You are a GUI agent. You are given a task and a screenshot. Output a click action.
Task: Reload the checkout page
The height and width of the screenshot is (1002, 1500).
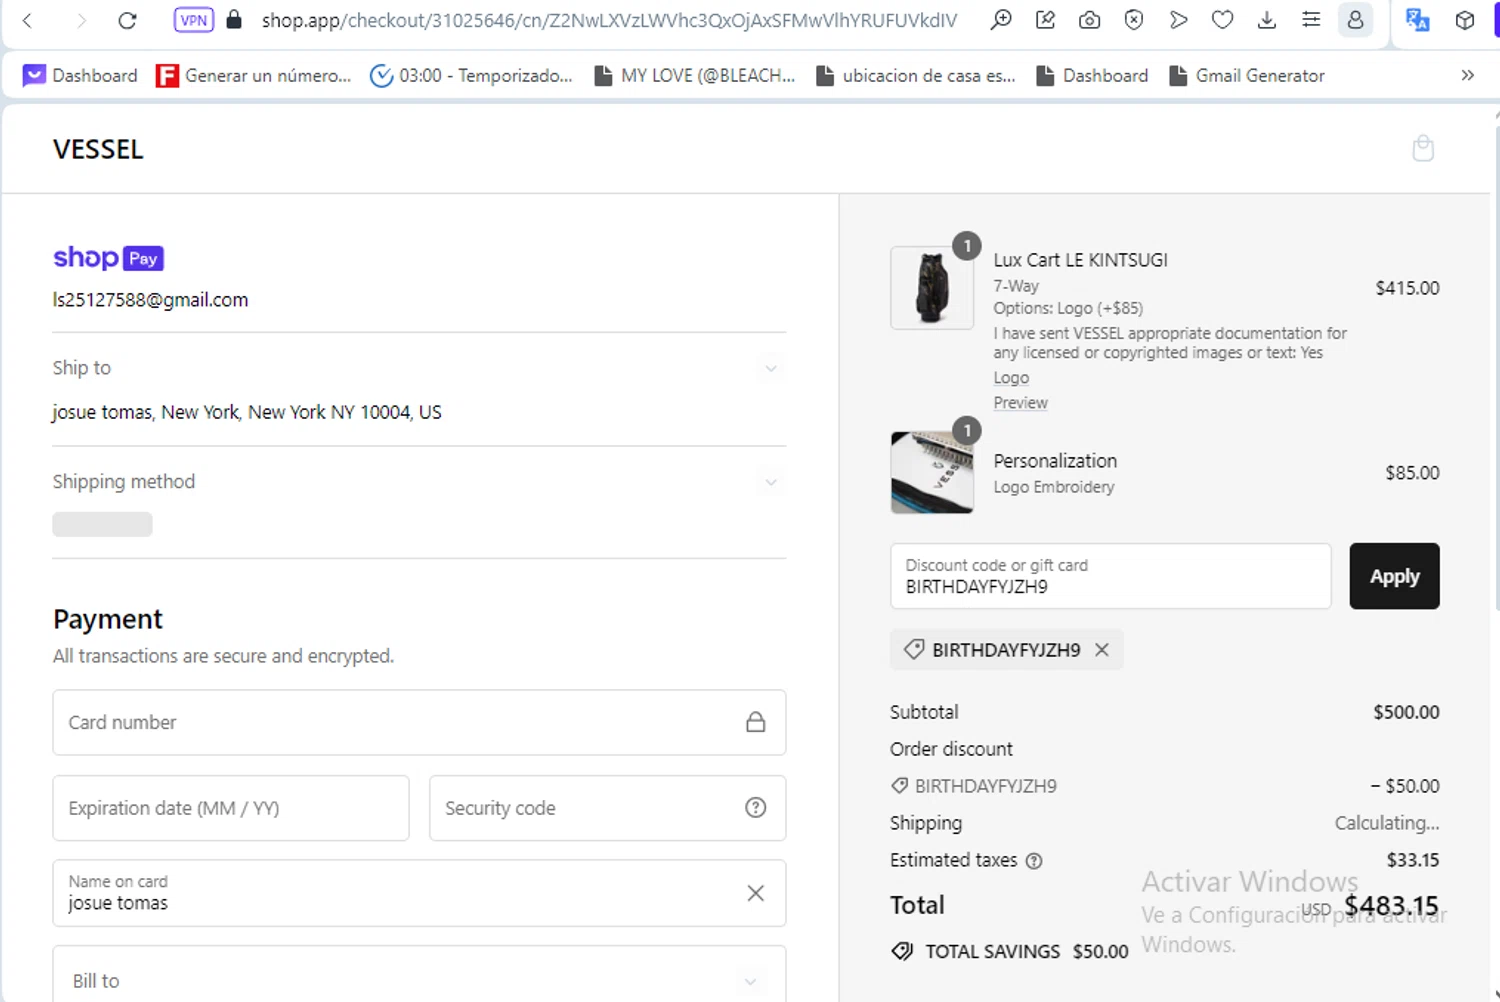tap(127, 20)
